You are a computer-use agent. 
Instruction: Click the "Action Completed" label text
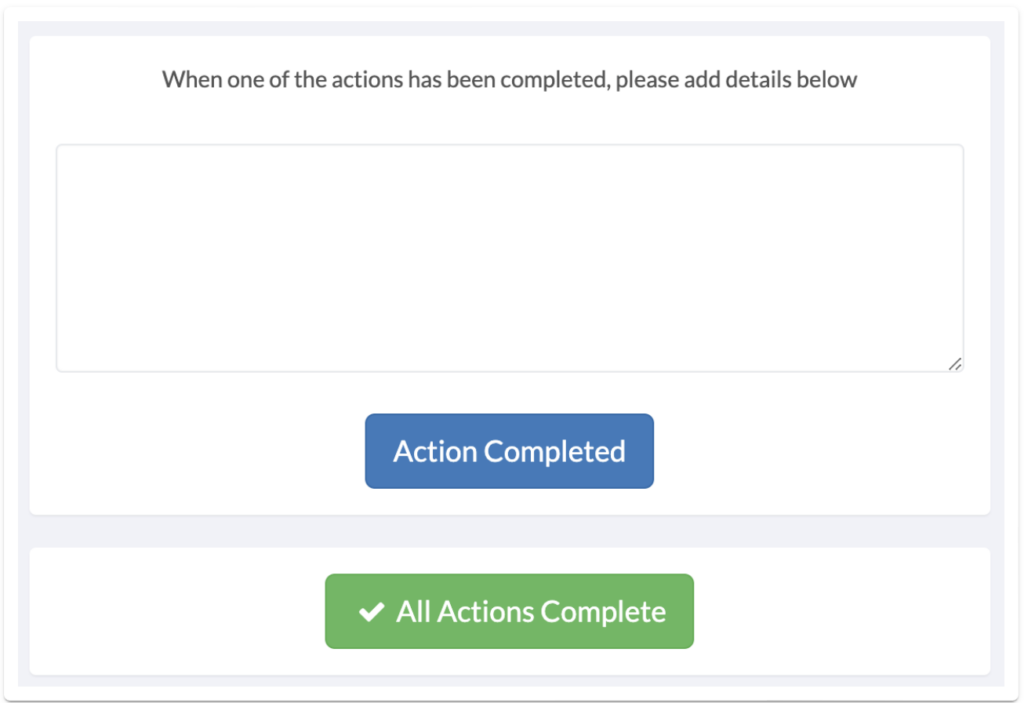point(509,451)
